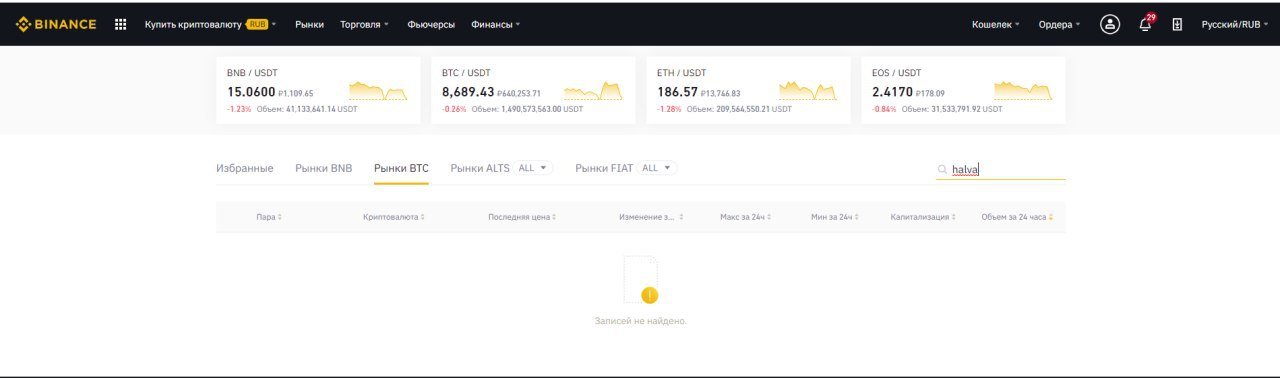Select the Рынки BTC tab
Viewport: 1280px width, 378px height.
click(401, 168)
